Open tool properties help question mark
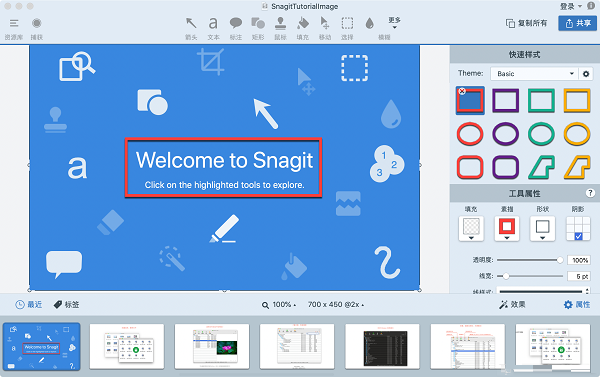The height and width of the screenshot is (377, 600). coord(590,193)
